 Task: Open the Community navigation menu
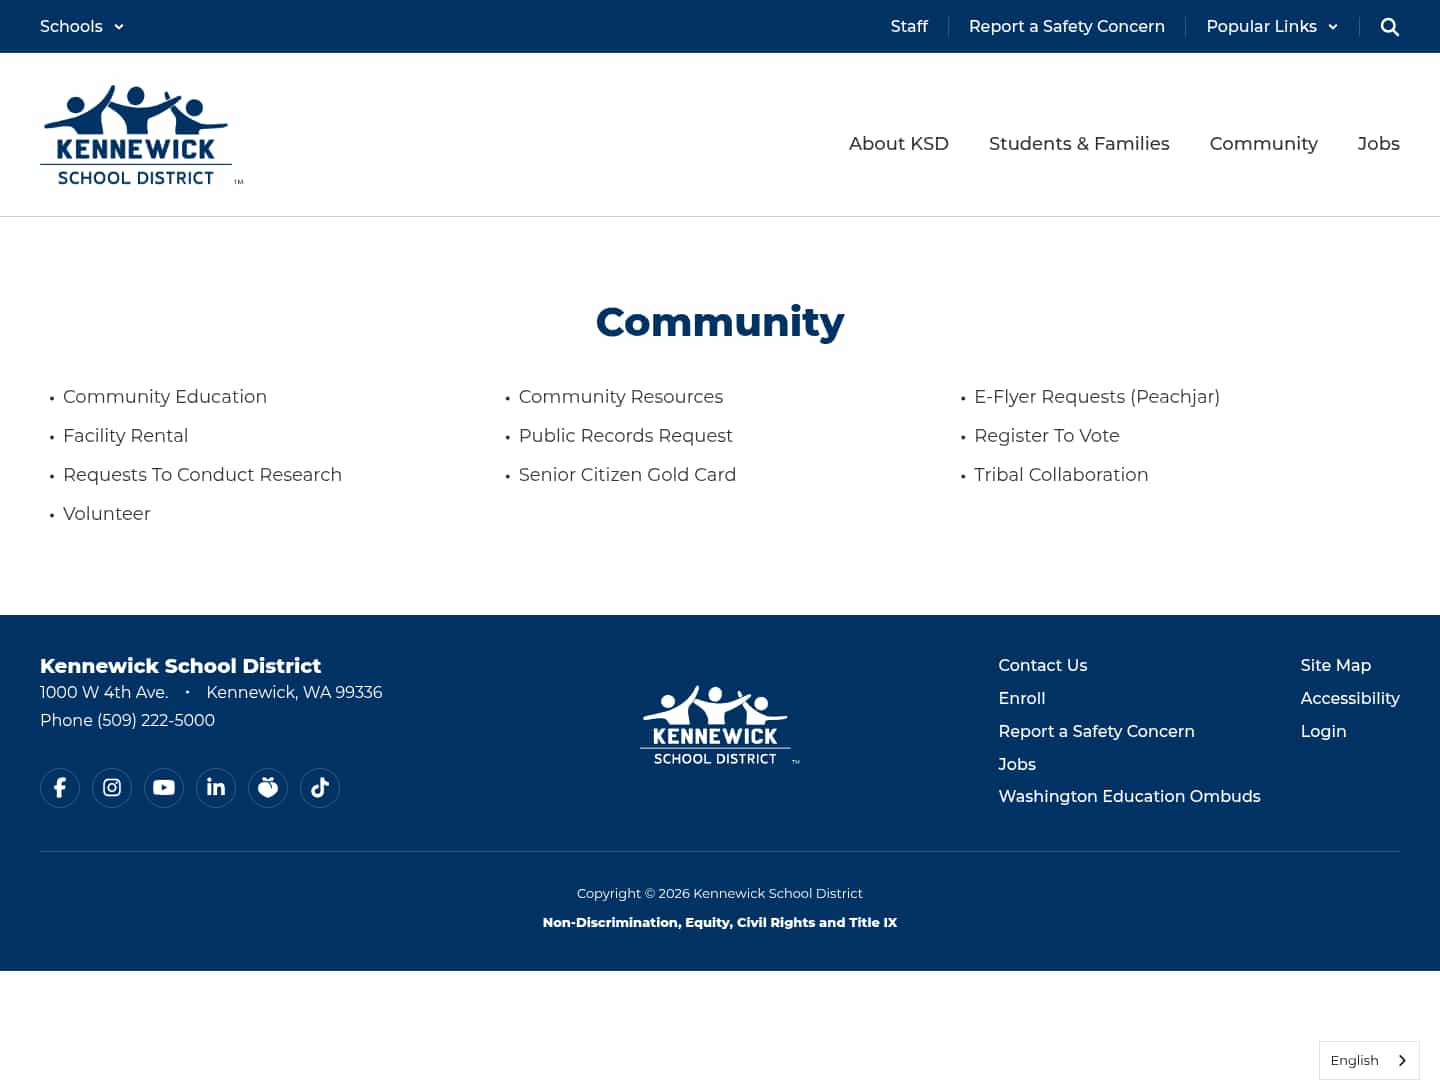[1263, 143]
